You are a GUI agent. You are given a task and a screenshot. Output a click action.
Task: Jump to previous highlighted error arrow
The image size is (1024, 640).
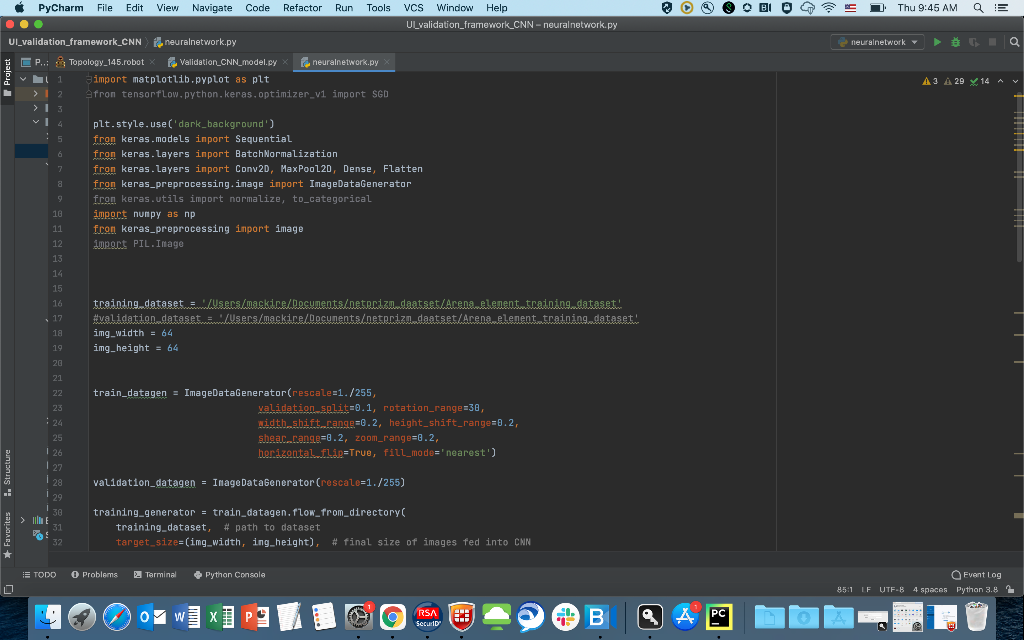[x=999, y=81]
